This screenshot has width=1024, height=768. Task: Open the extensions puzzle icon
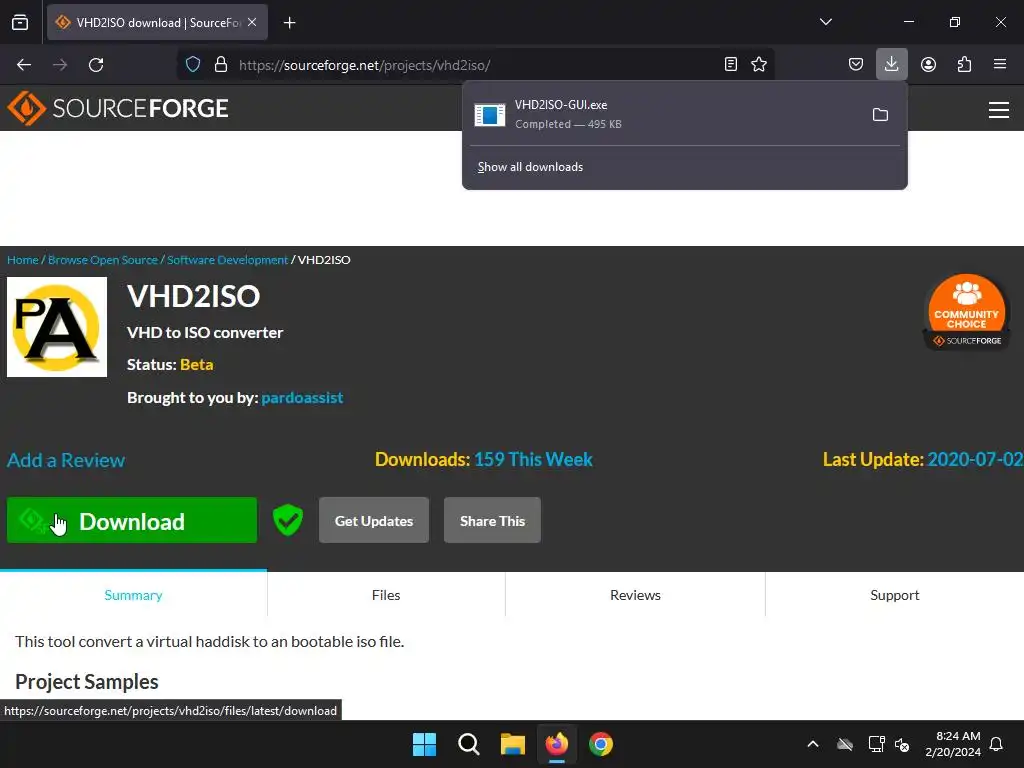coord(964,64)
